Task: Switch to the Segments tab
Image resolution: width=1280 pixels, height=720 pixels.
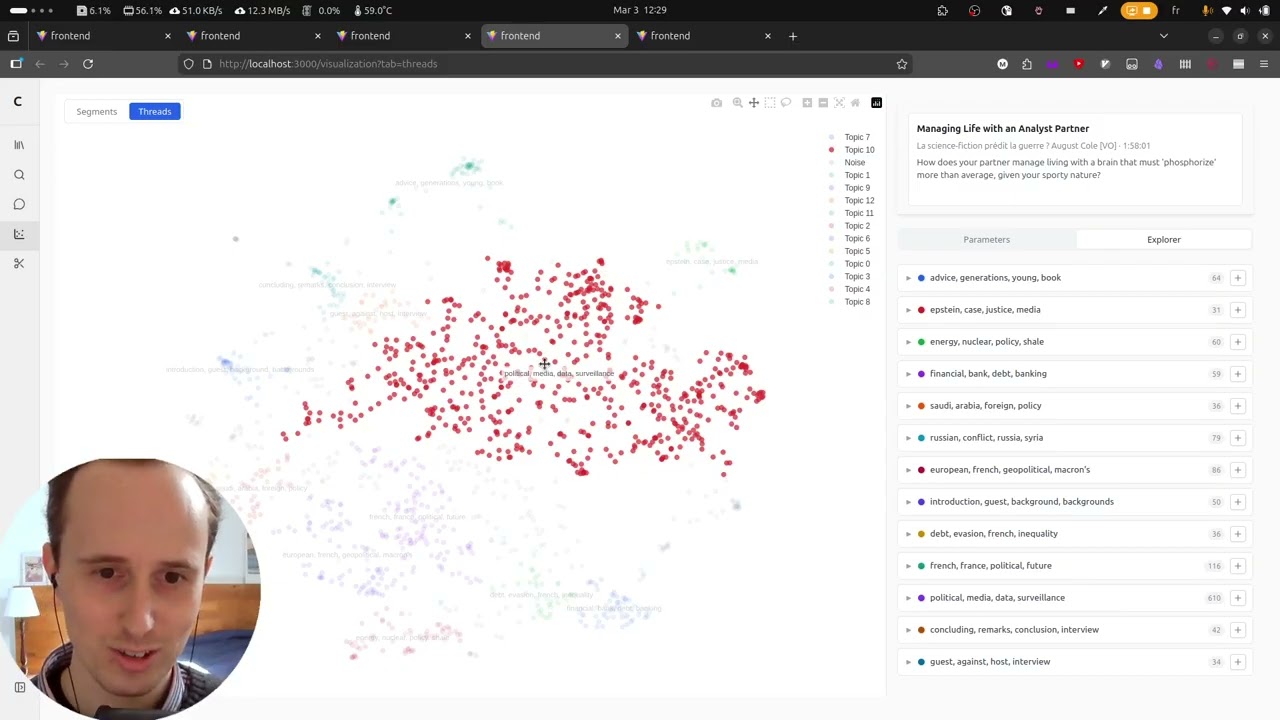Action: point(97,111)
